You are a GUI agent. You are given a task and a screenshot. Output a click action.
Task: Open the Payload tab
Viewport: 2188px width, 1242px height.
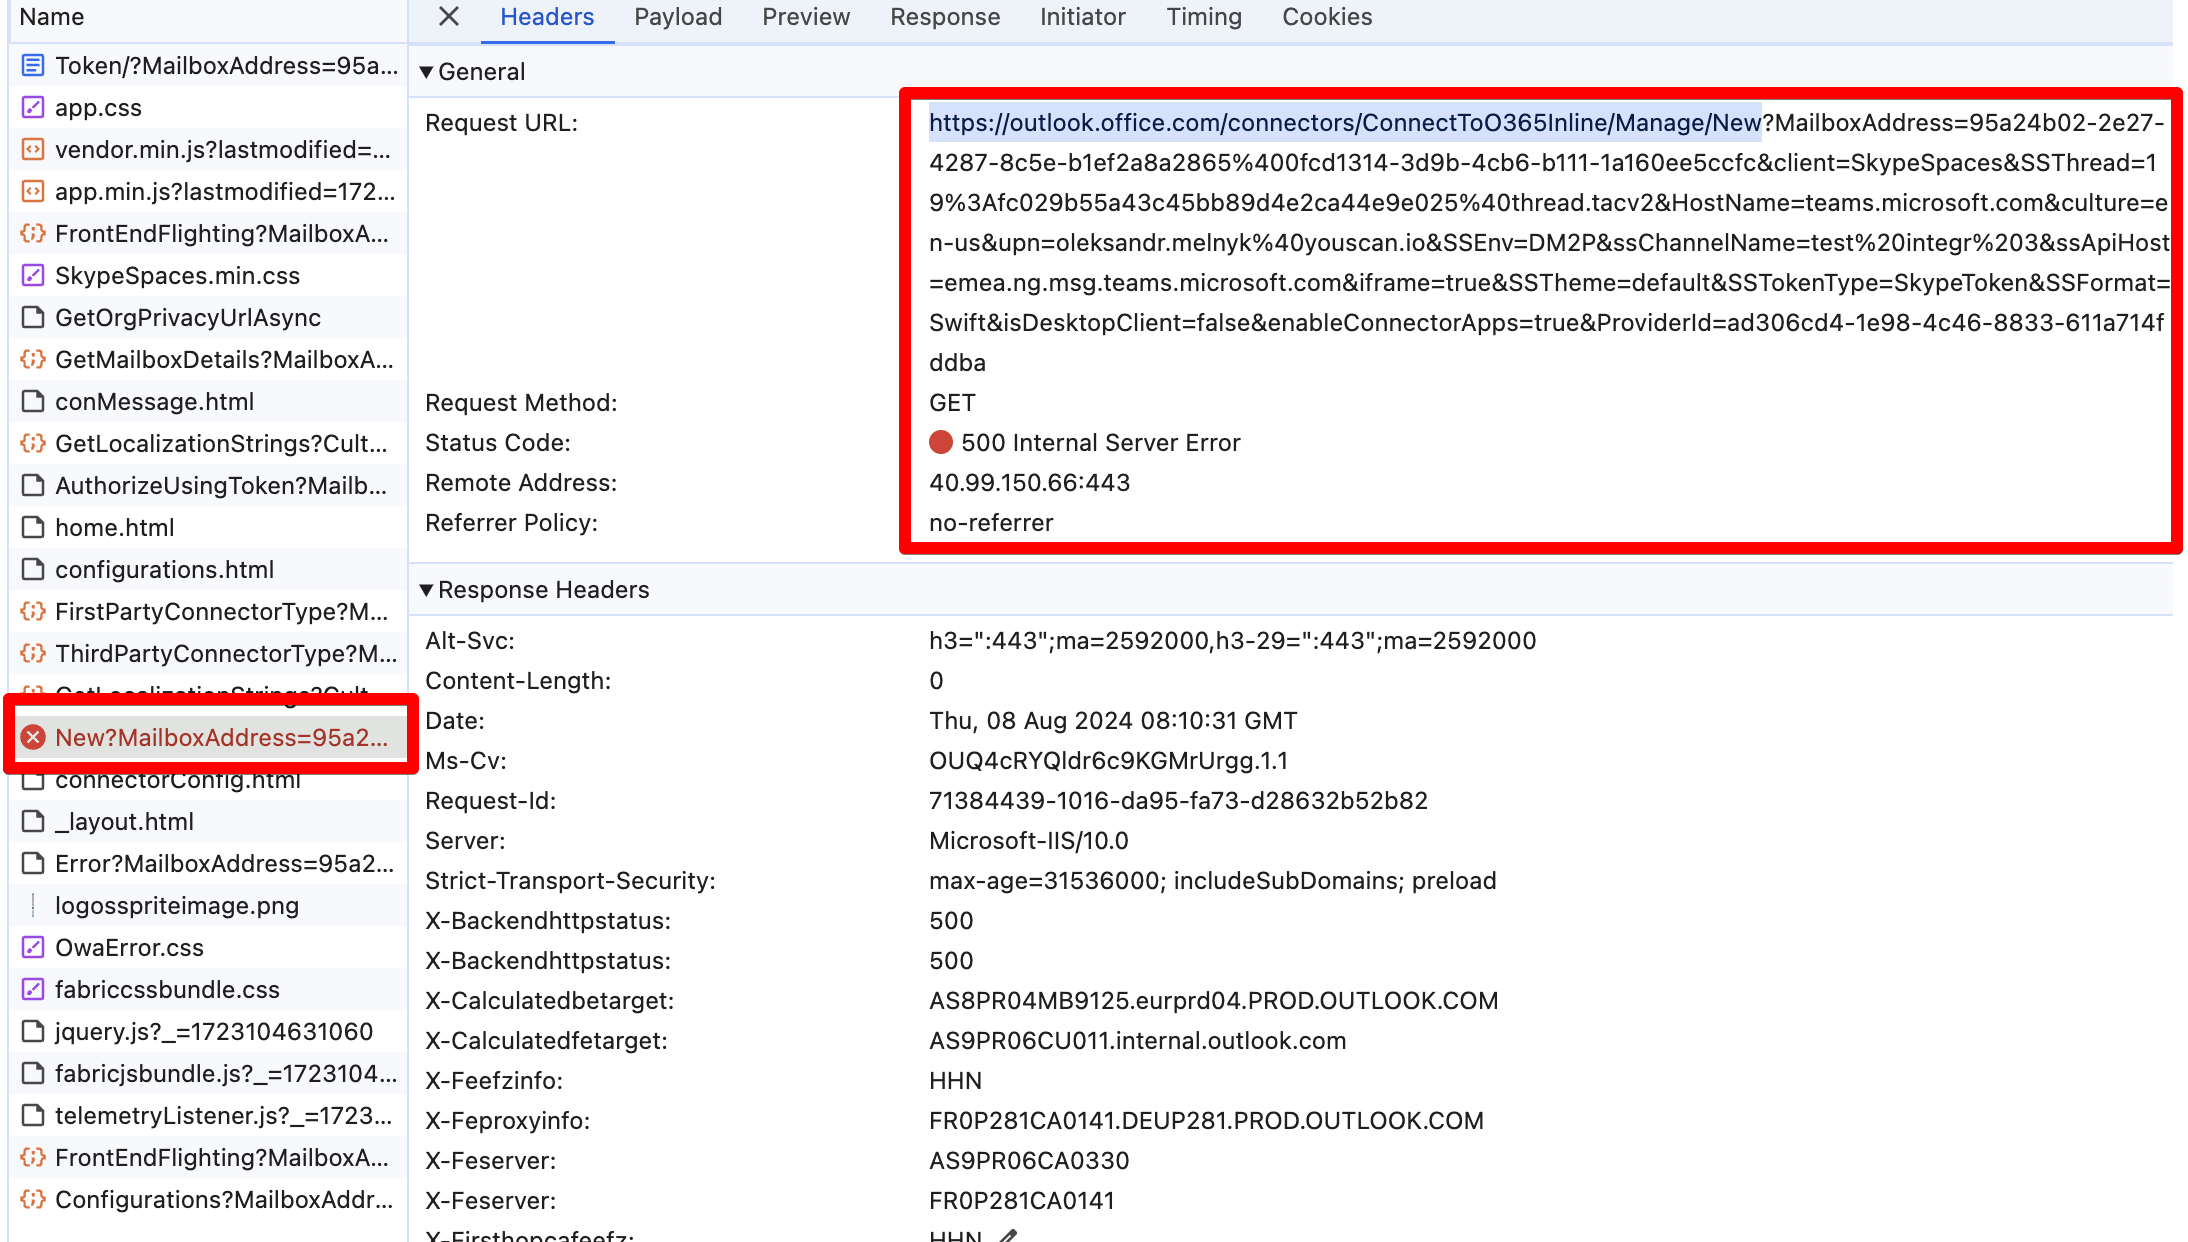678,17
